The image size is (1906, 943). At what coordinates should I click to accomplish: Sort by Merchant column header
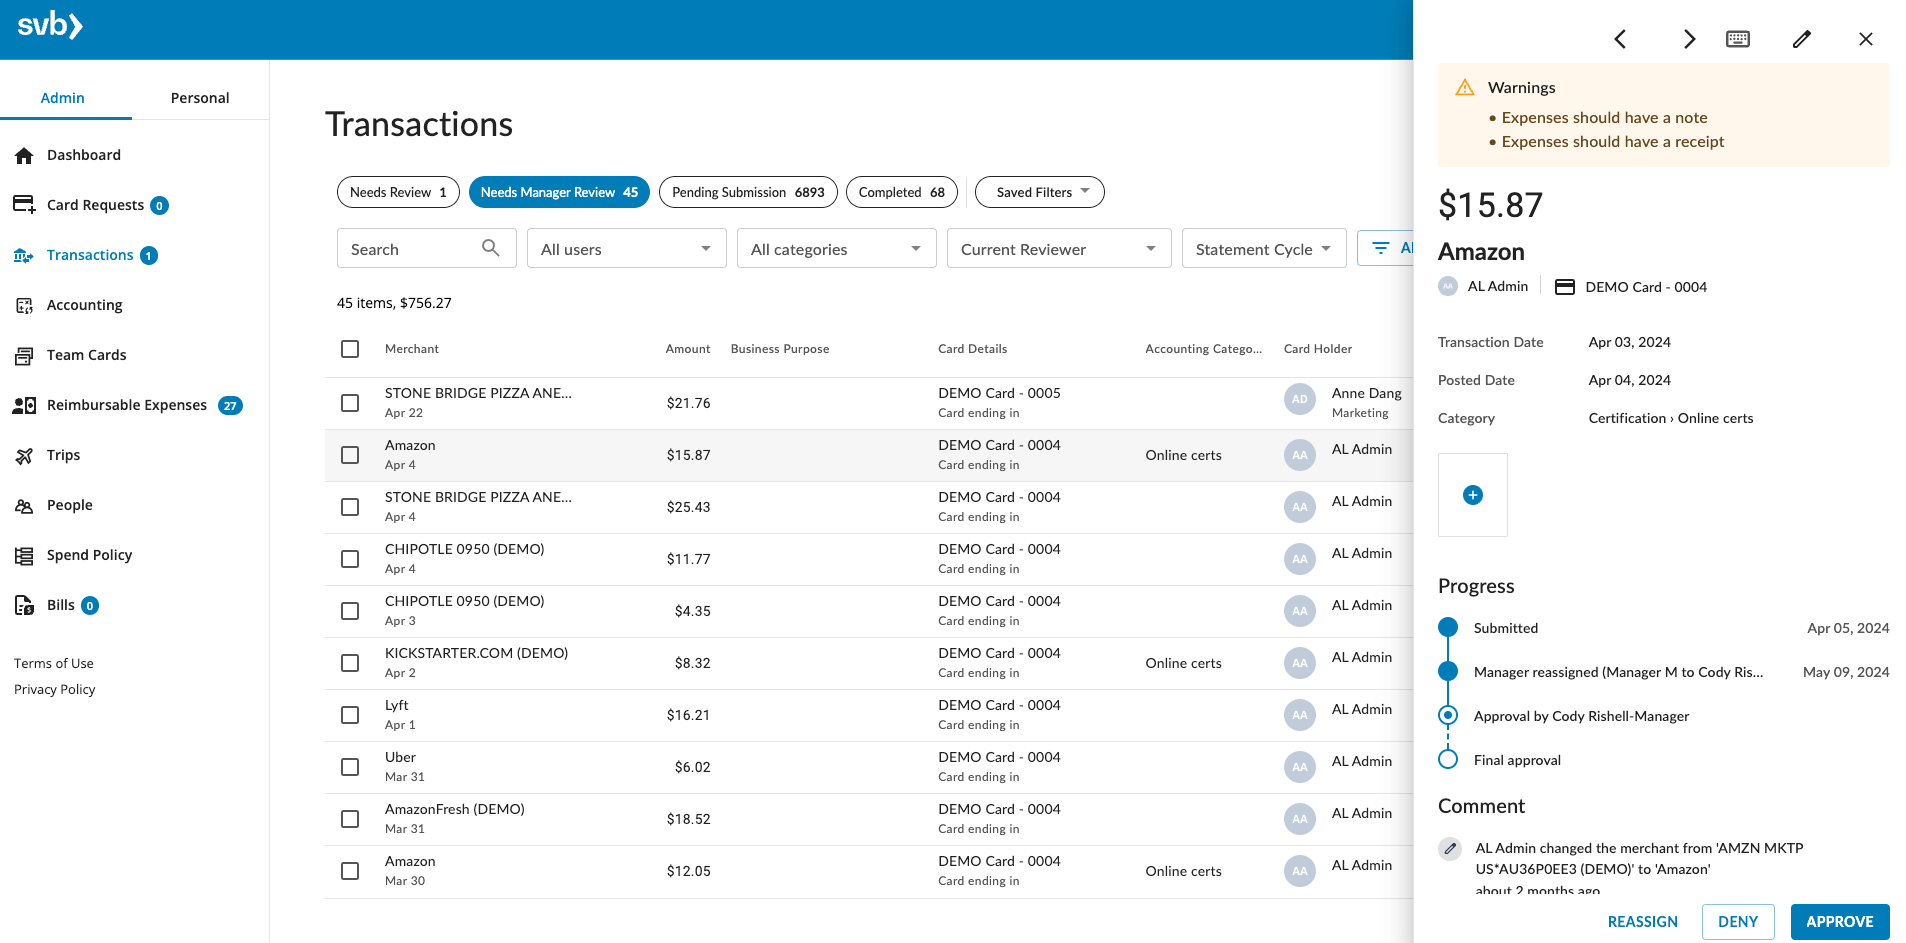412,349
